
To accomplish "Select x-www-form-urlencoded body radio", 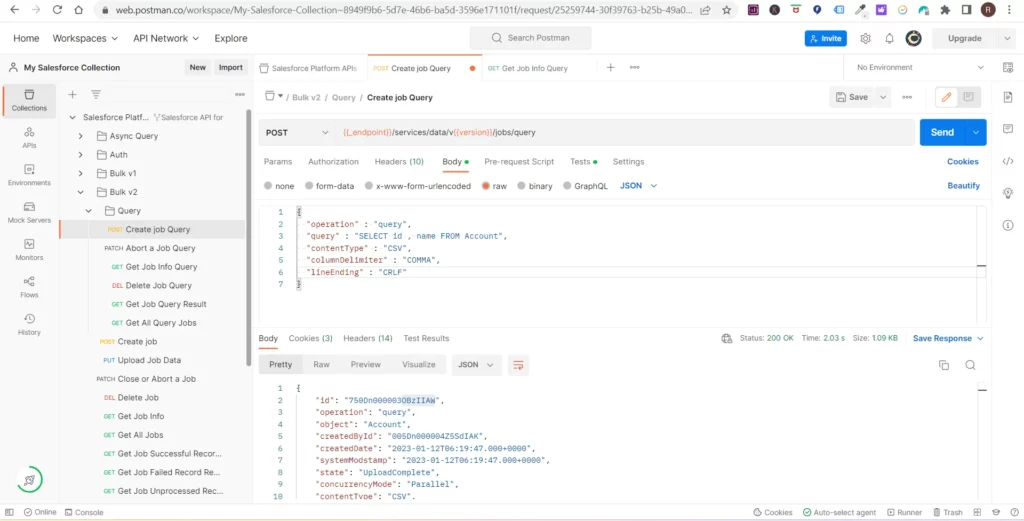I will point(369,186).
